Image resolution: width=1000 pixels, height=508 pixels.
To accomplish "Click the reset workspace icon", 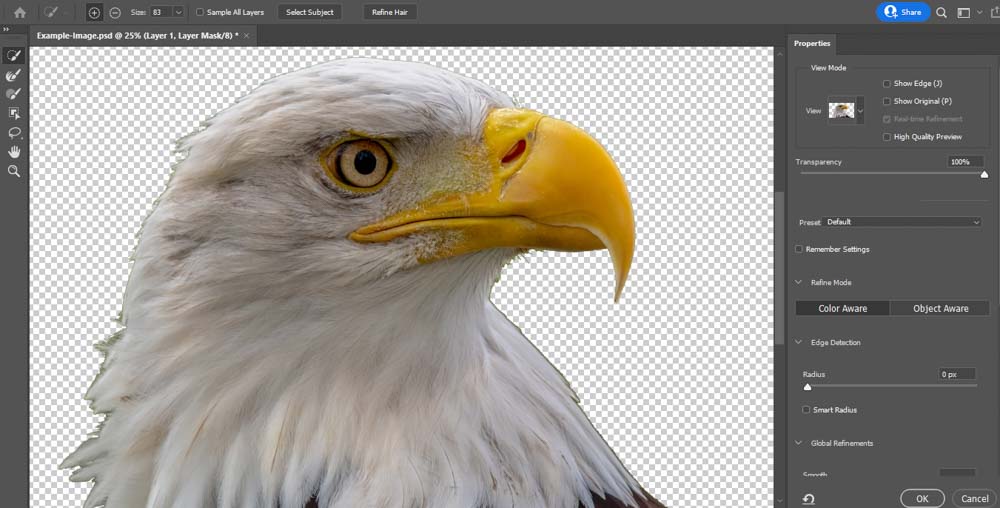I will coord(808,498).
